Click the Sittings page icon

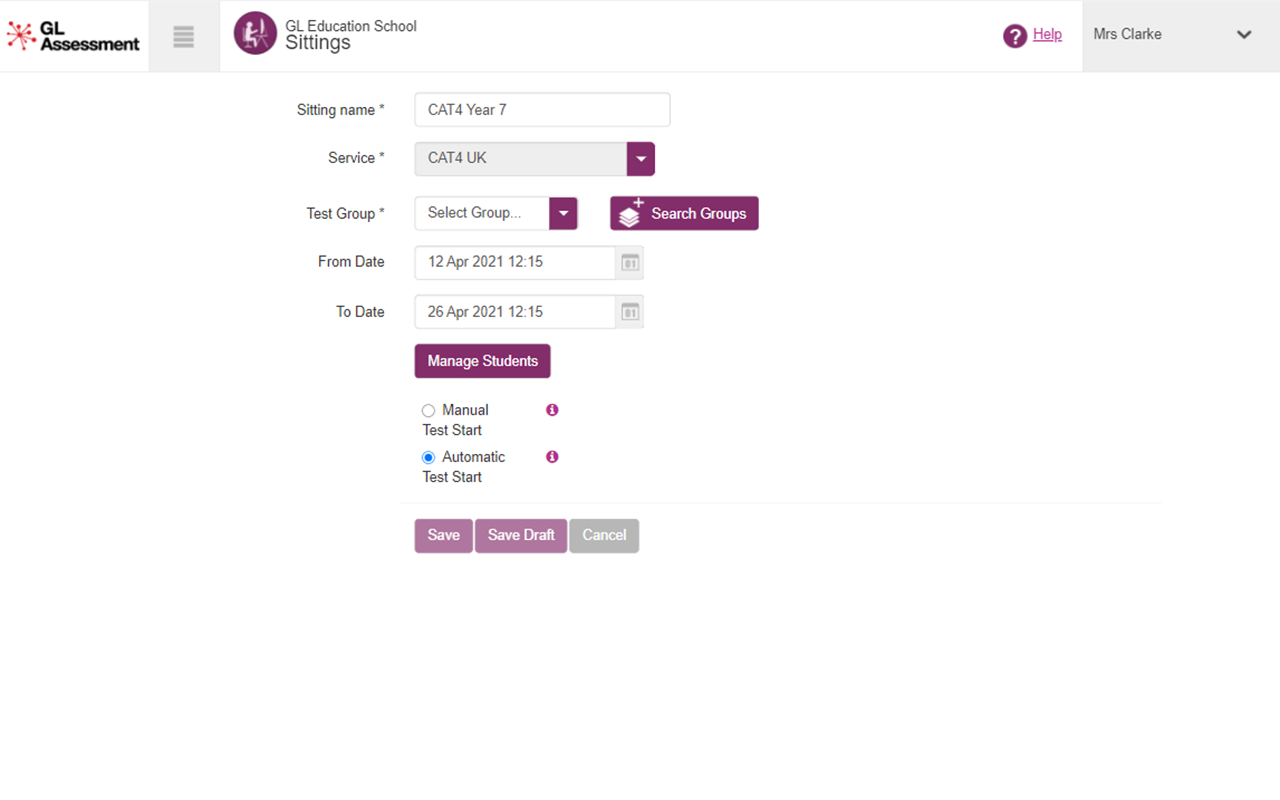coord(255,34)
